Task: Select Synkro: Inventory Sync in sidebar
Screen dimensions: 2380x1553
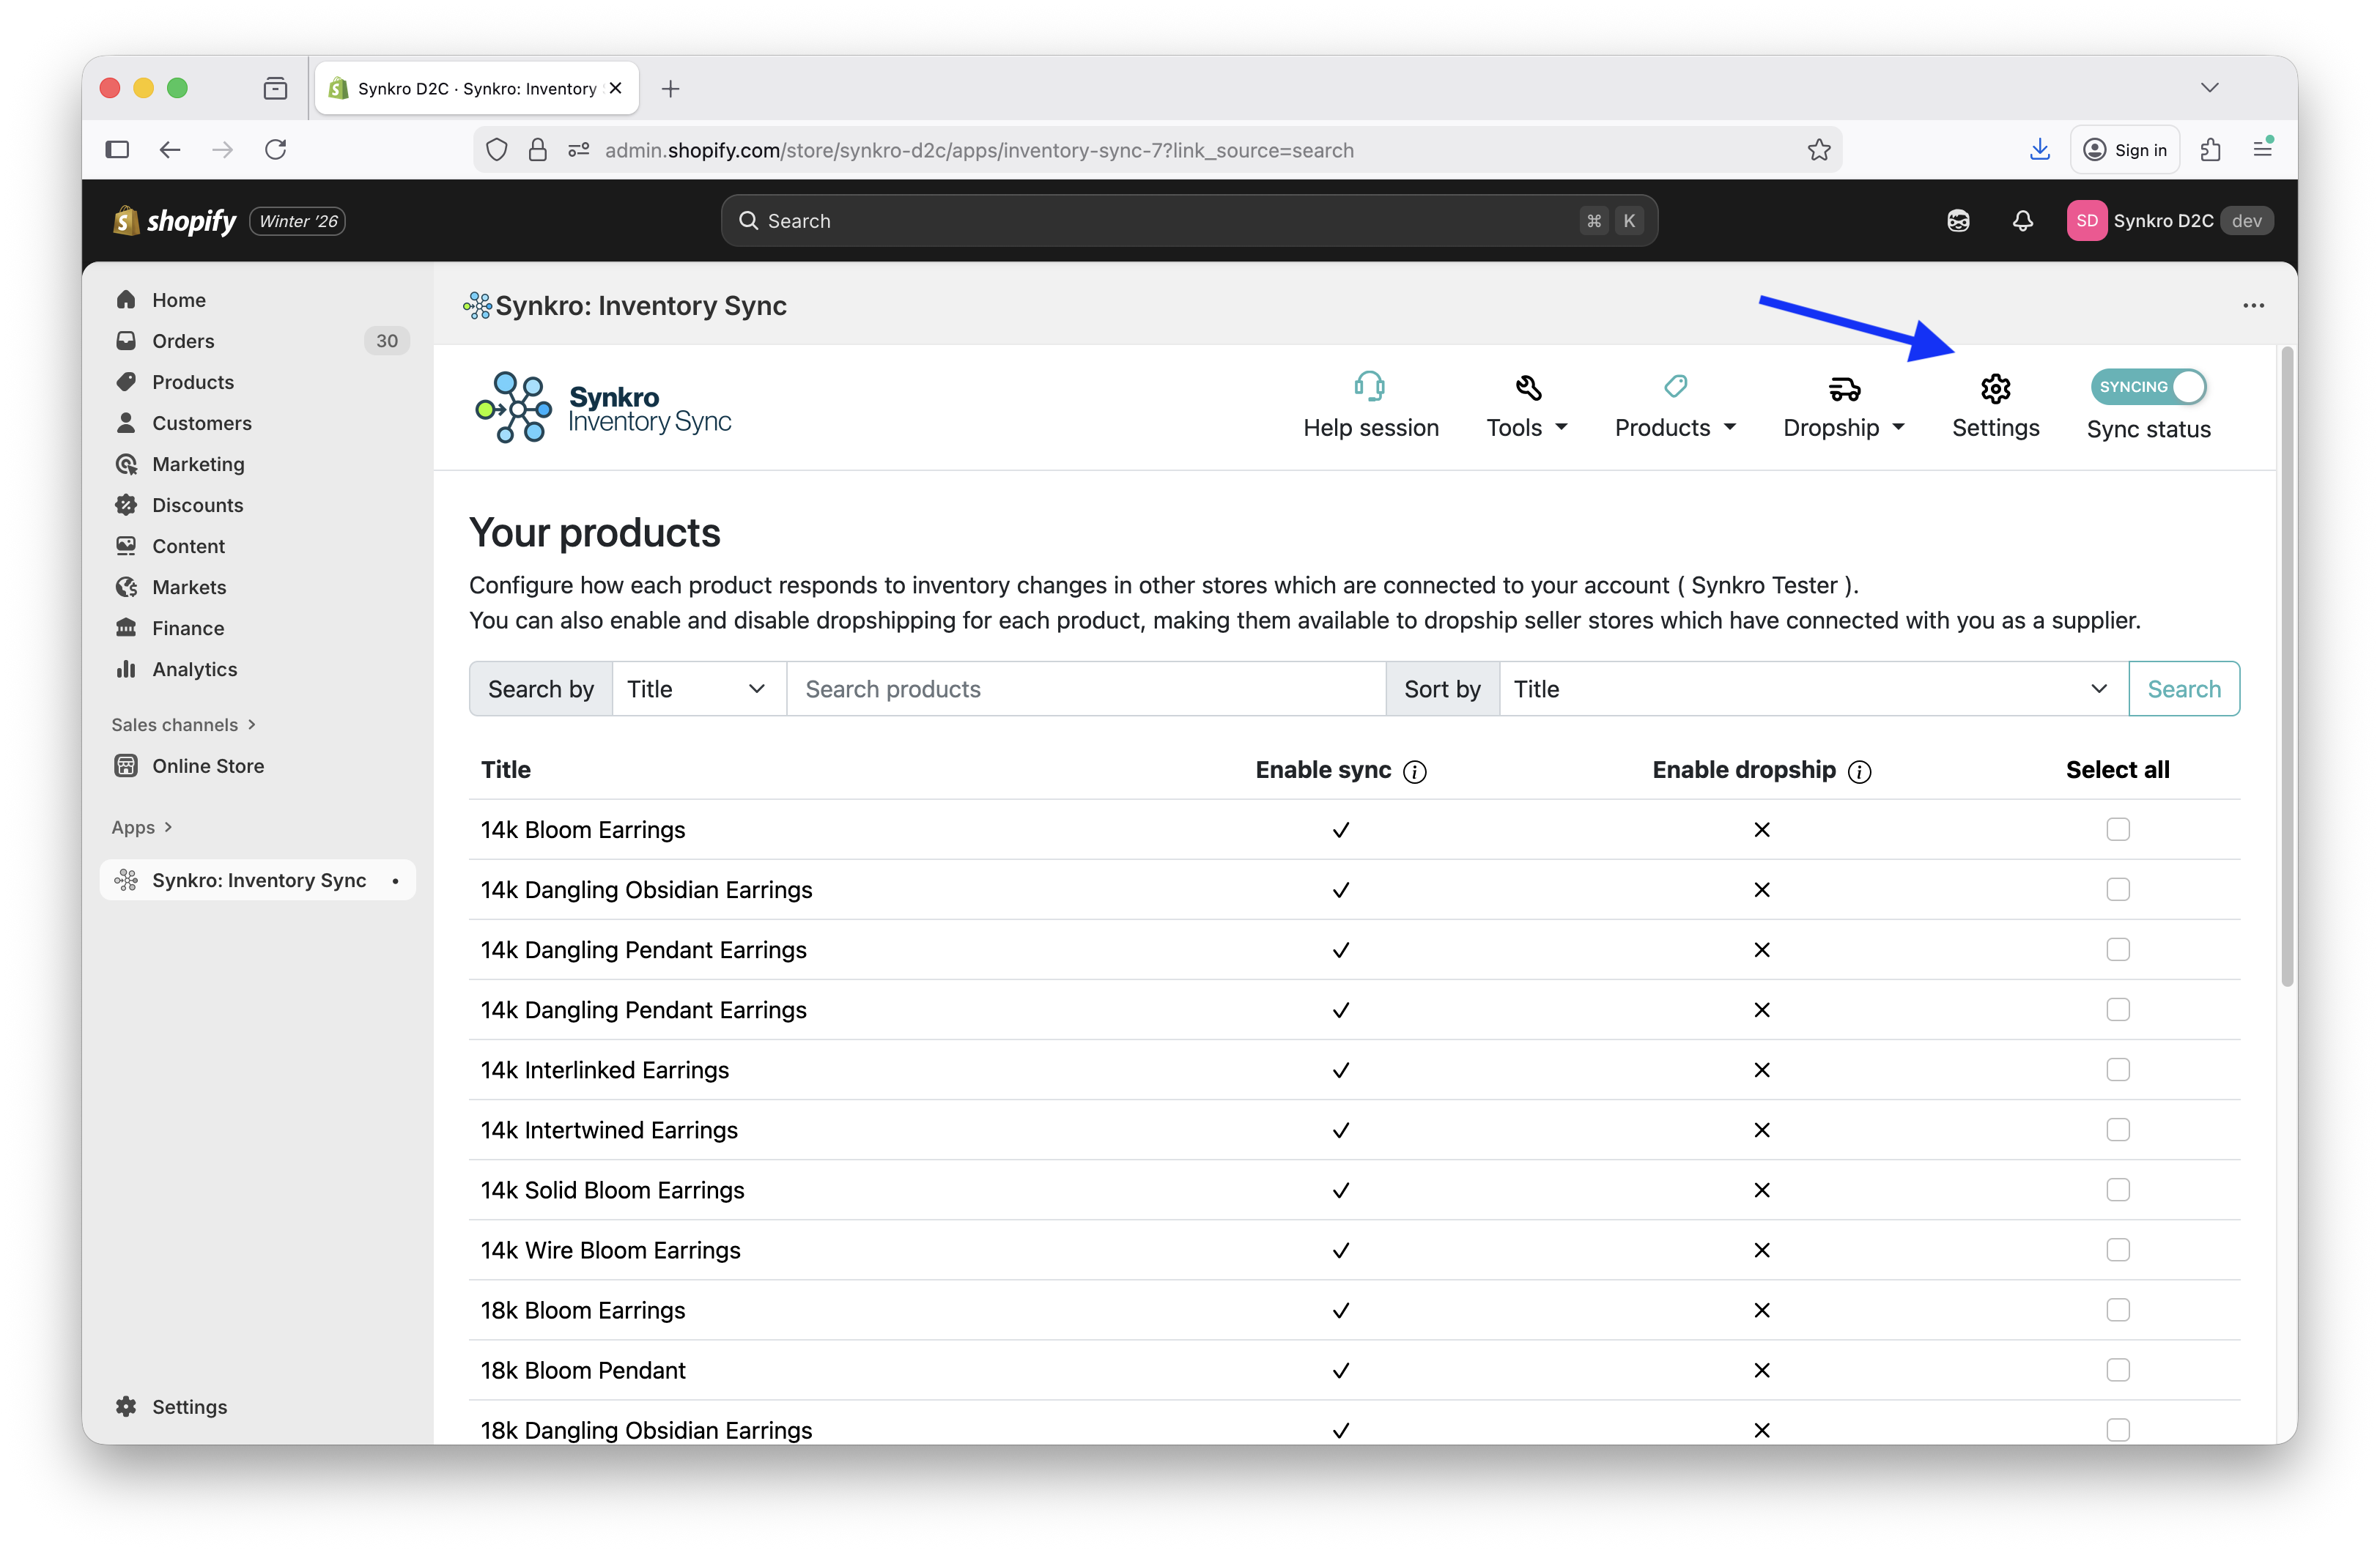Action: point(257,880)
